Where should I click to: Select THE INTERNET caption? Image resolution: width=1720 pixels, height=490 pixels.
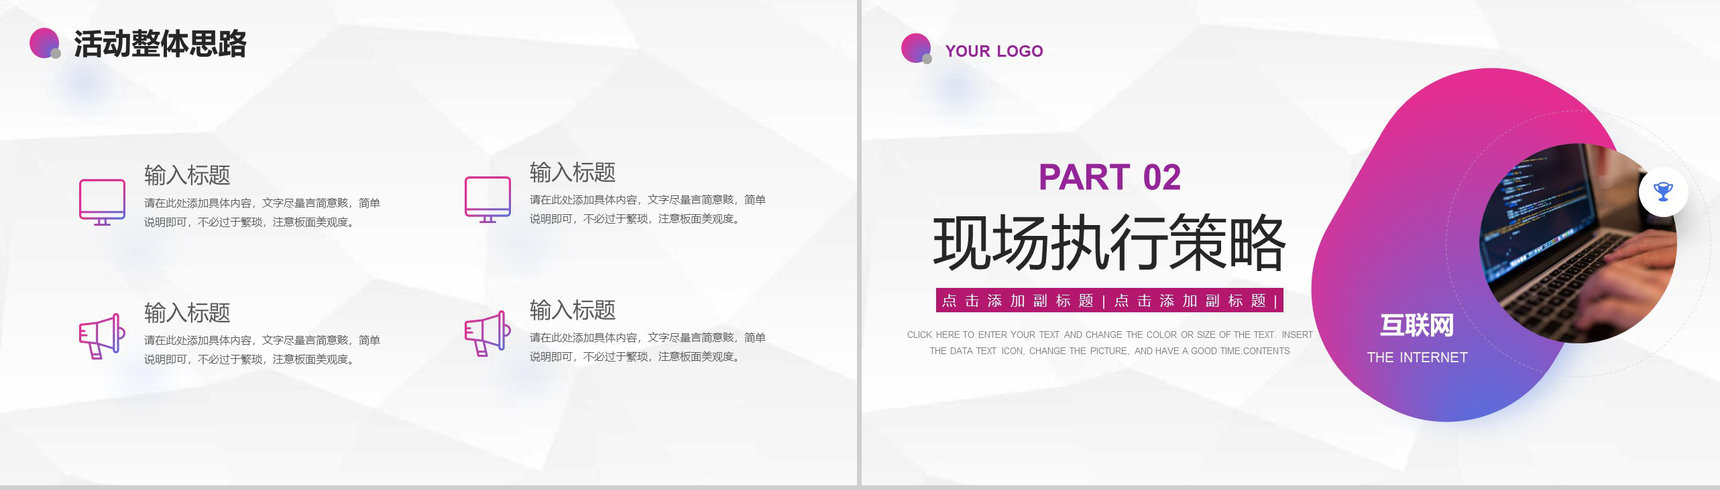coord(1417,358)
